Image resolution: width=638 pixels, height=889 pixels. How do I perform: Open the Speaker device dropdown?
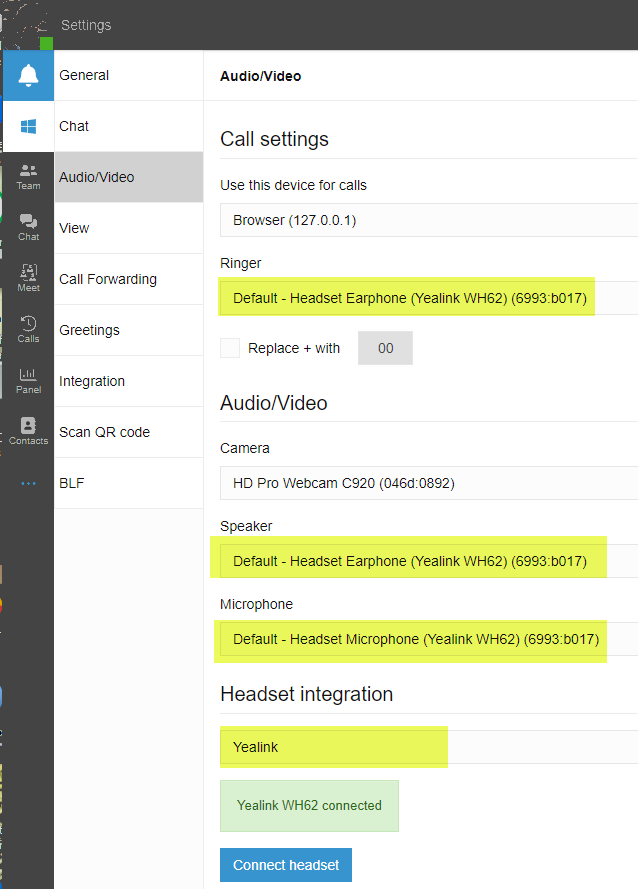click(429, 561)
